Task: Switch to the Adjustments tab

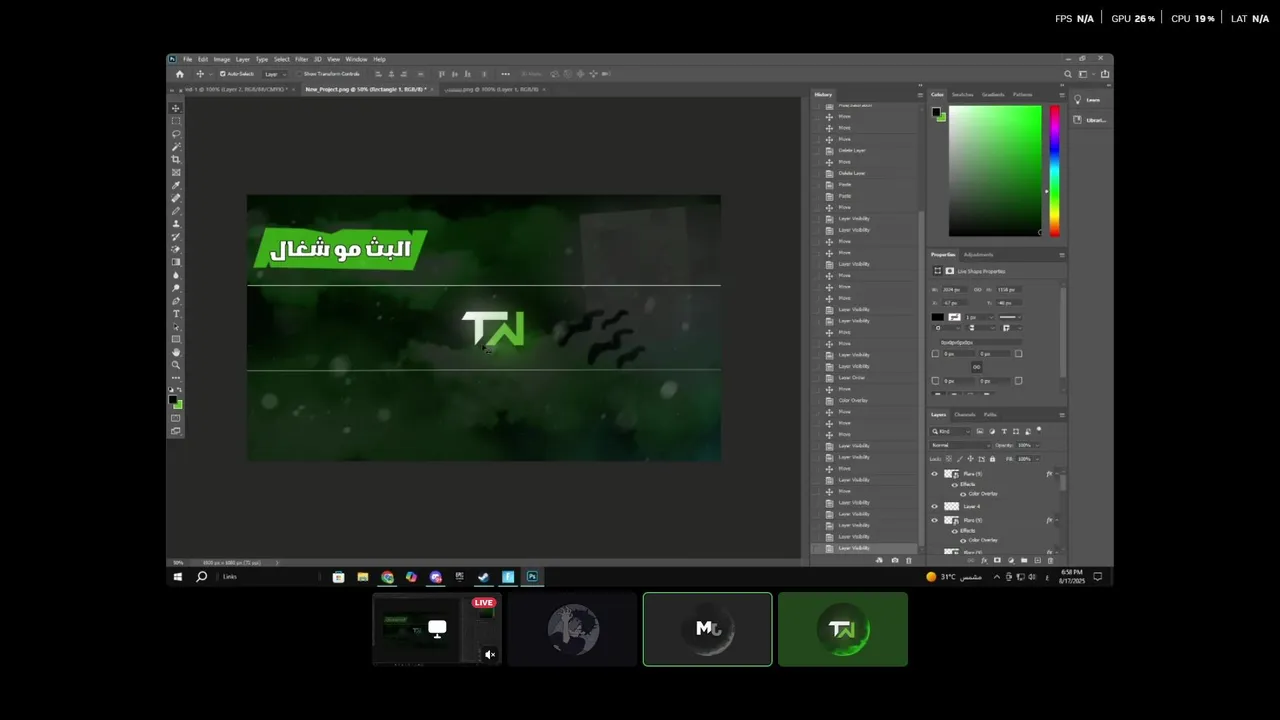Action: pos(978,255)
